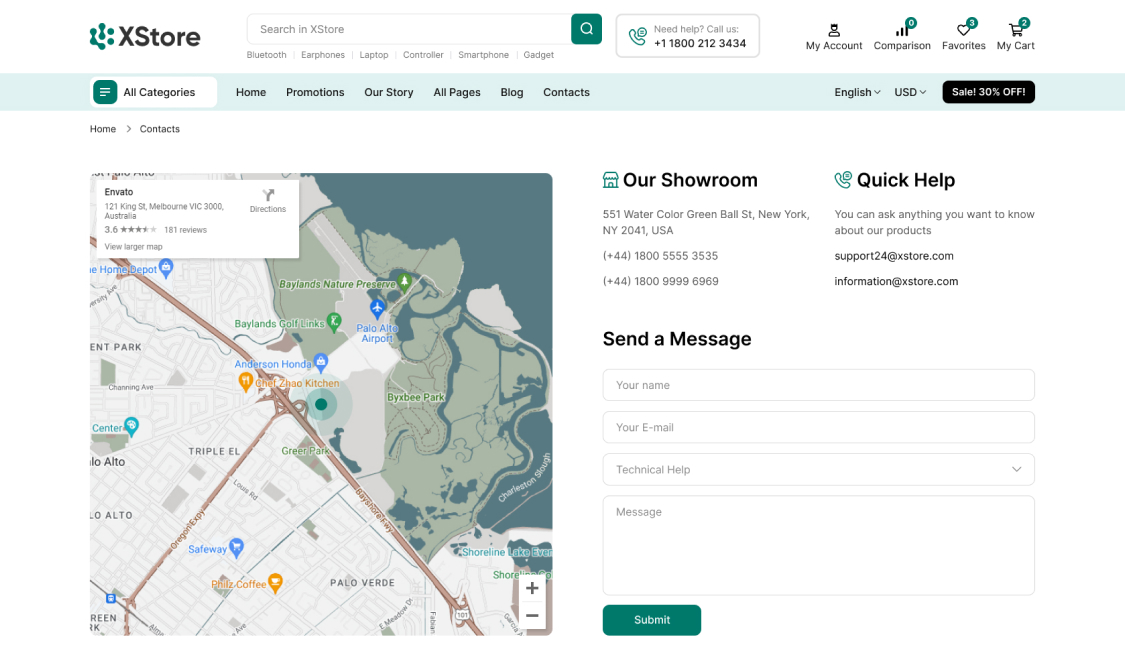Image resolution: width=1125 pixels, height=662 pixels.
Task: Click the All Categories hamburger icon
Action: [x=105, y=92]
